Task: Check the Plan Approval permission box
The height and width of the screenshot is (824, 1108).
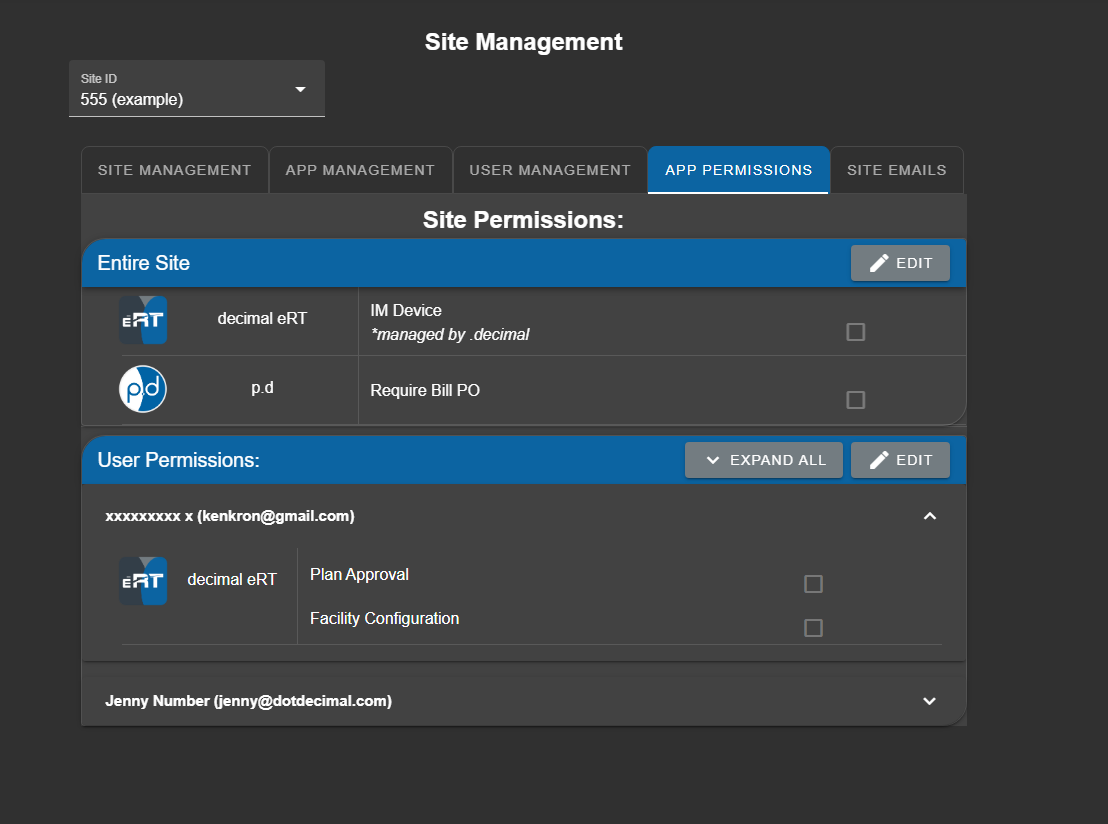Action: point(813,584)
